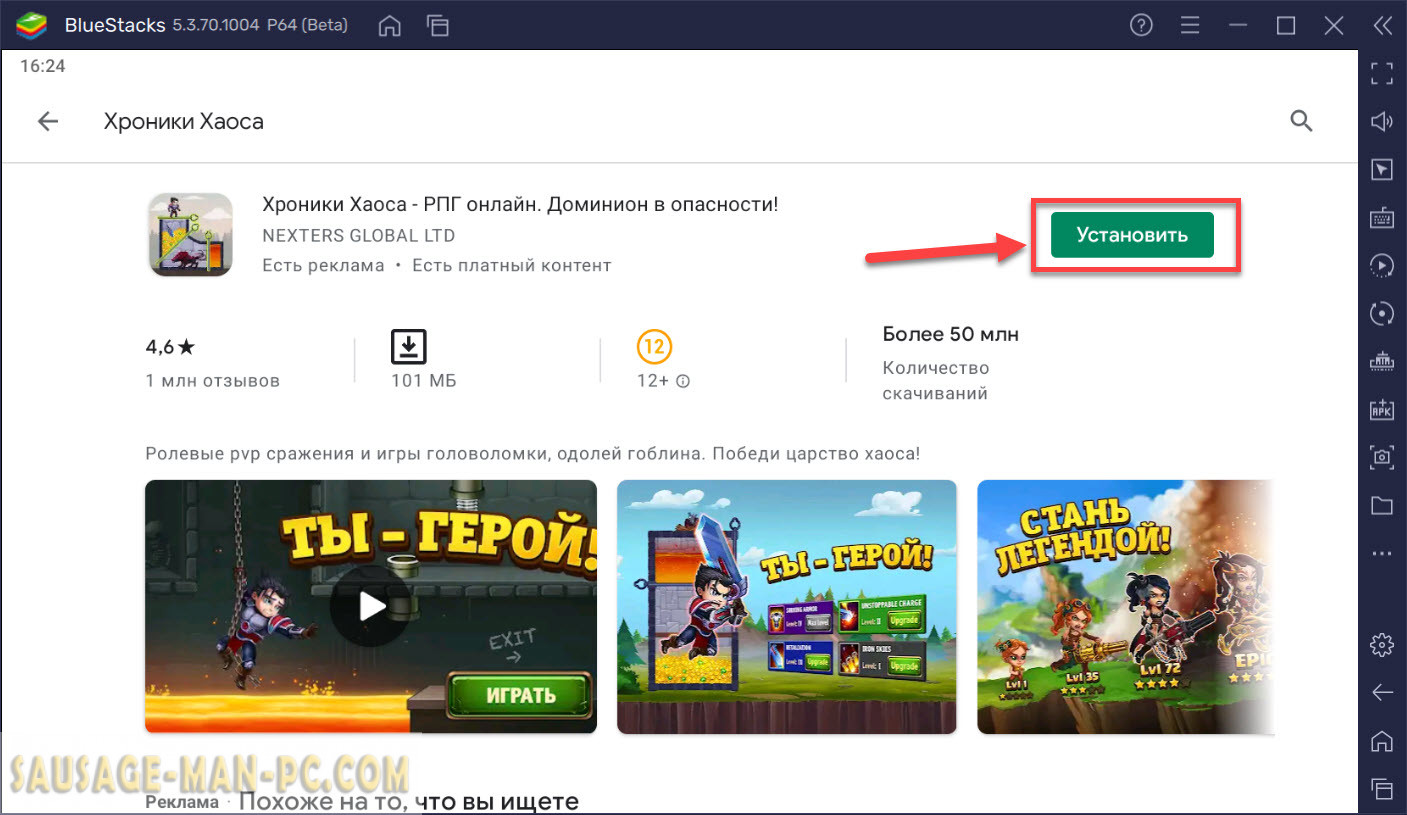
Task: Open the СТАНЬ ЛЕГЕНДОЙ screenshot
Action: click(x=1125, y=607)
